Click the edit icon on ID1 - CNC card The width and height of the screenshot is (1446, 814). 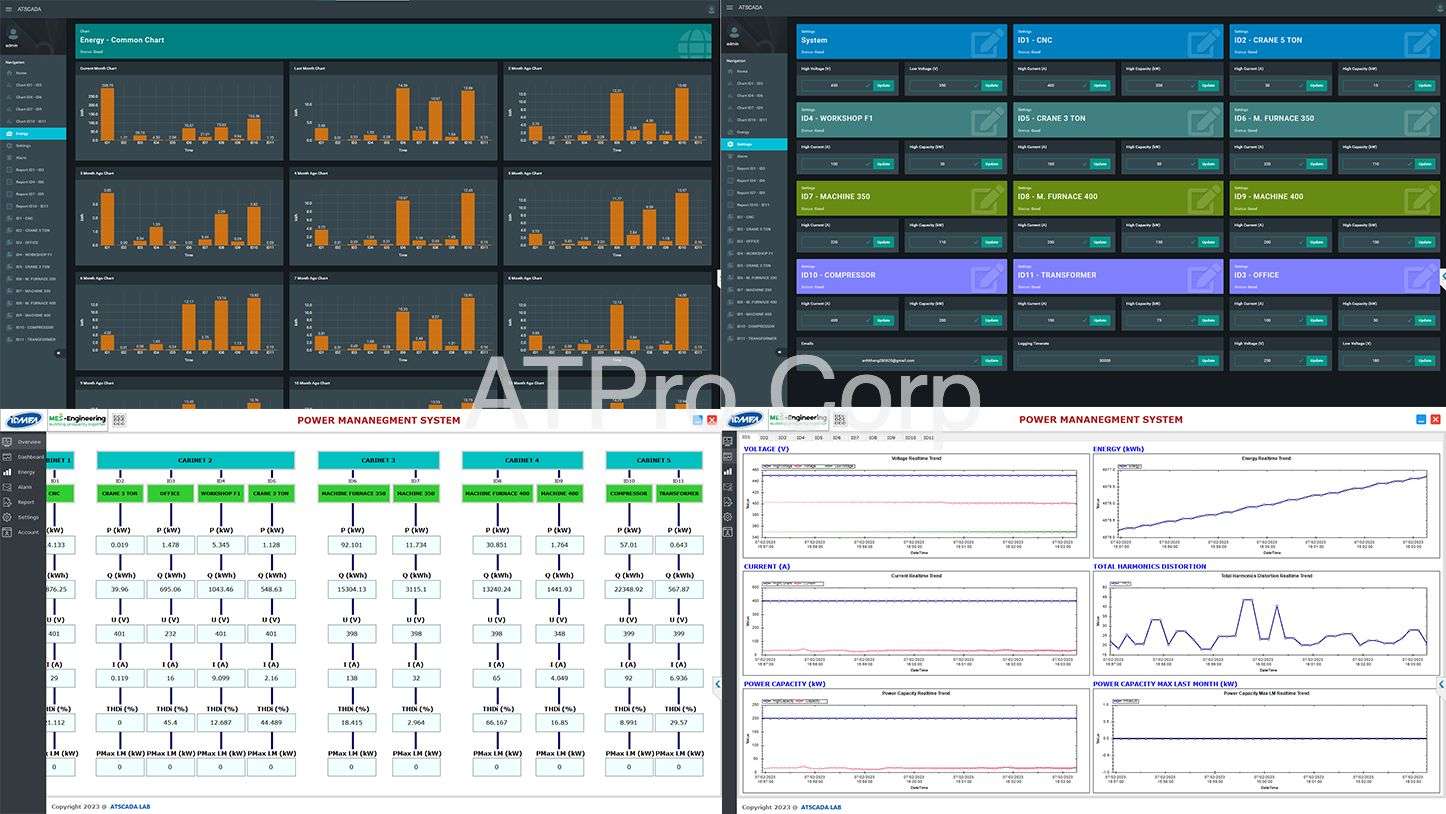click(1204, 43)
